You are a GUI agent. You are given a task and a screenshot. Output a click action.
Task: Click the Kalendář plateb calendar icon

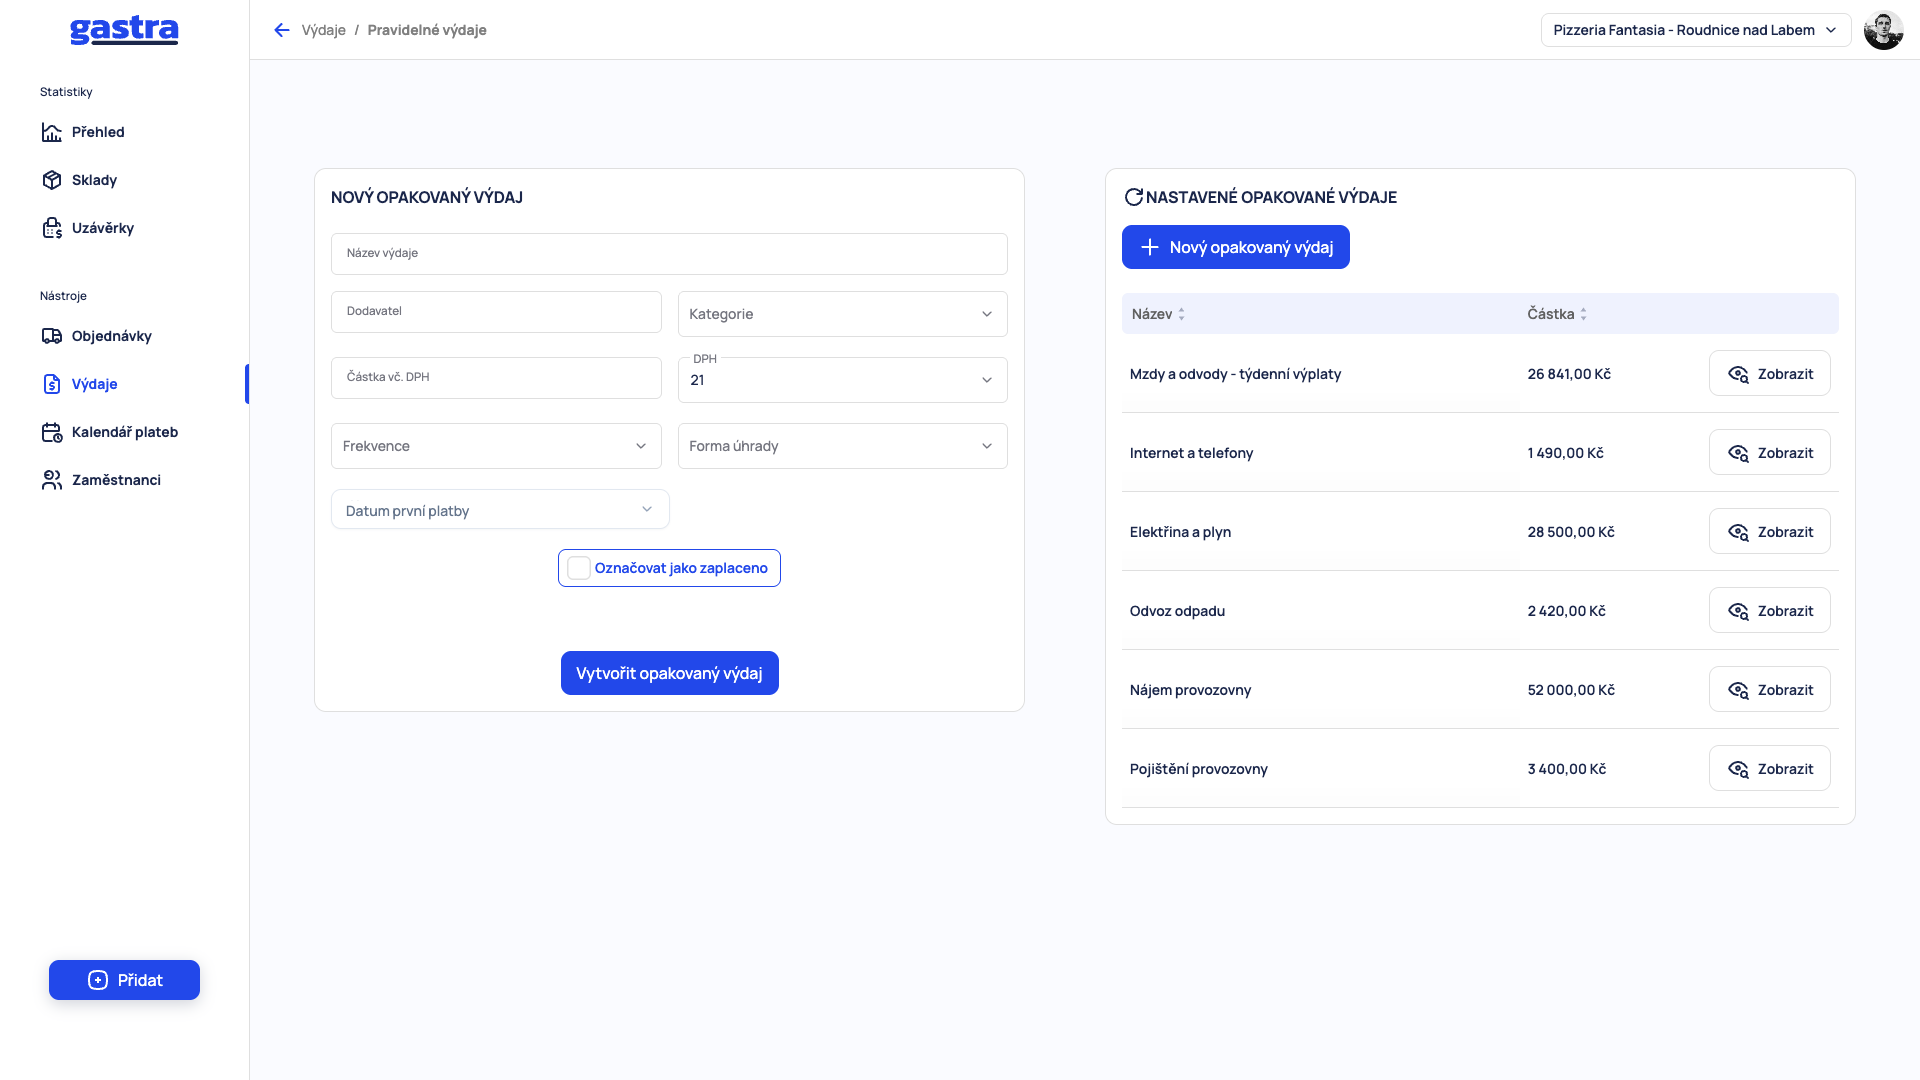52,432
